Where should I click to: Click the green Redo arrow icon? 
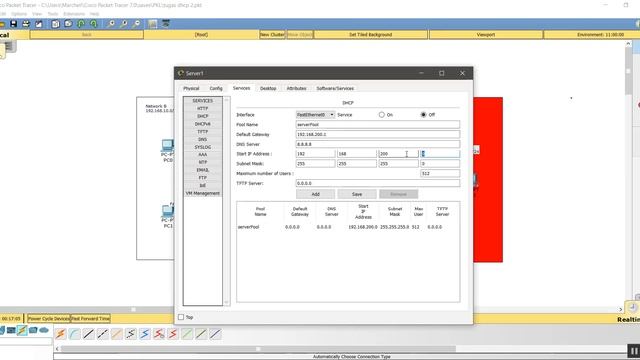(x=93, y=24)
